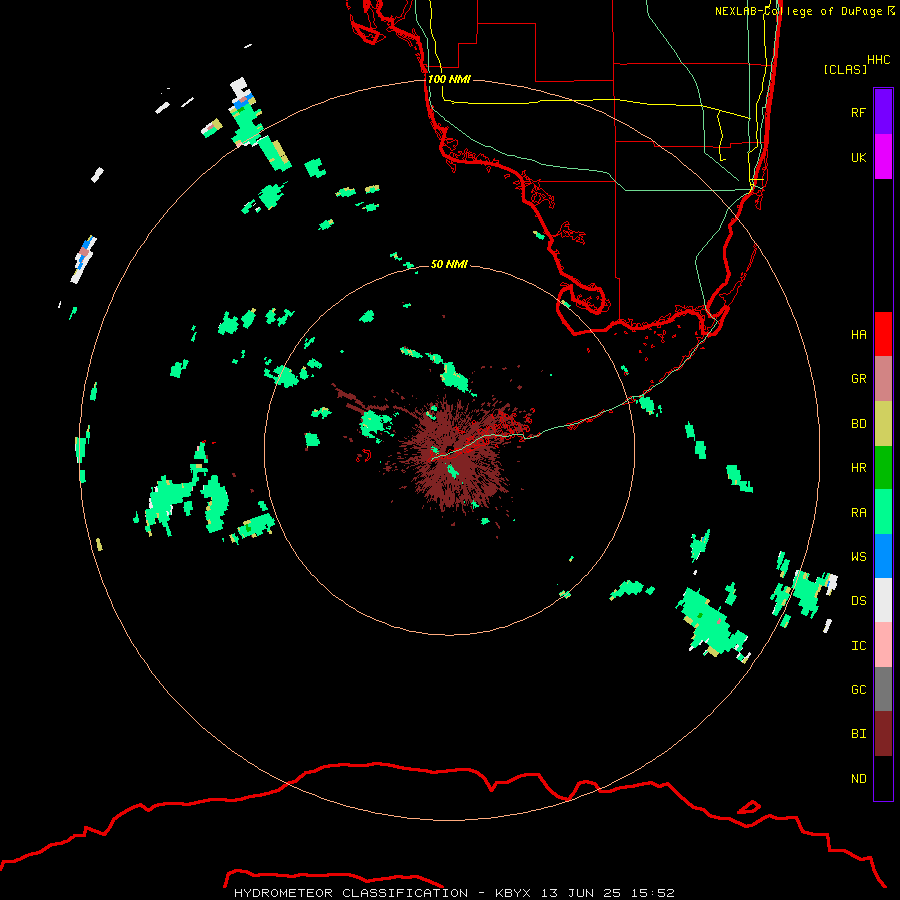Click the IC light pink legend swatch
The height and width of the screenshot is (900, 900).
(x=883, y=645)
